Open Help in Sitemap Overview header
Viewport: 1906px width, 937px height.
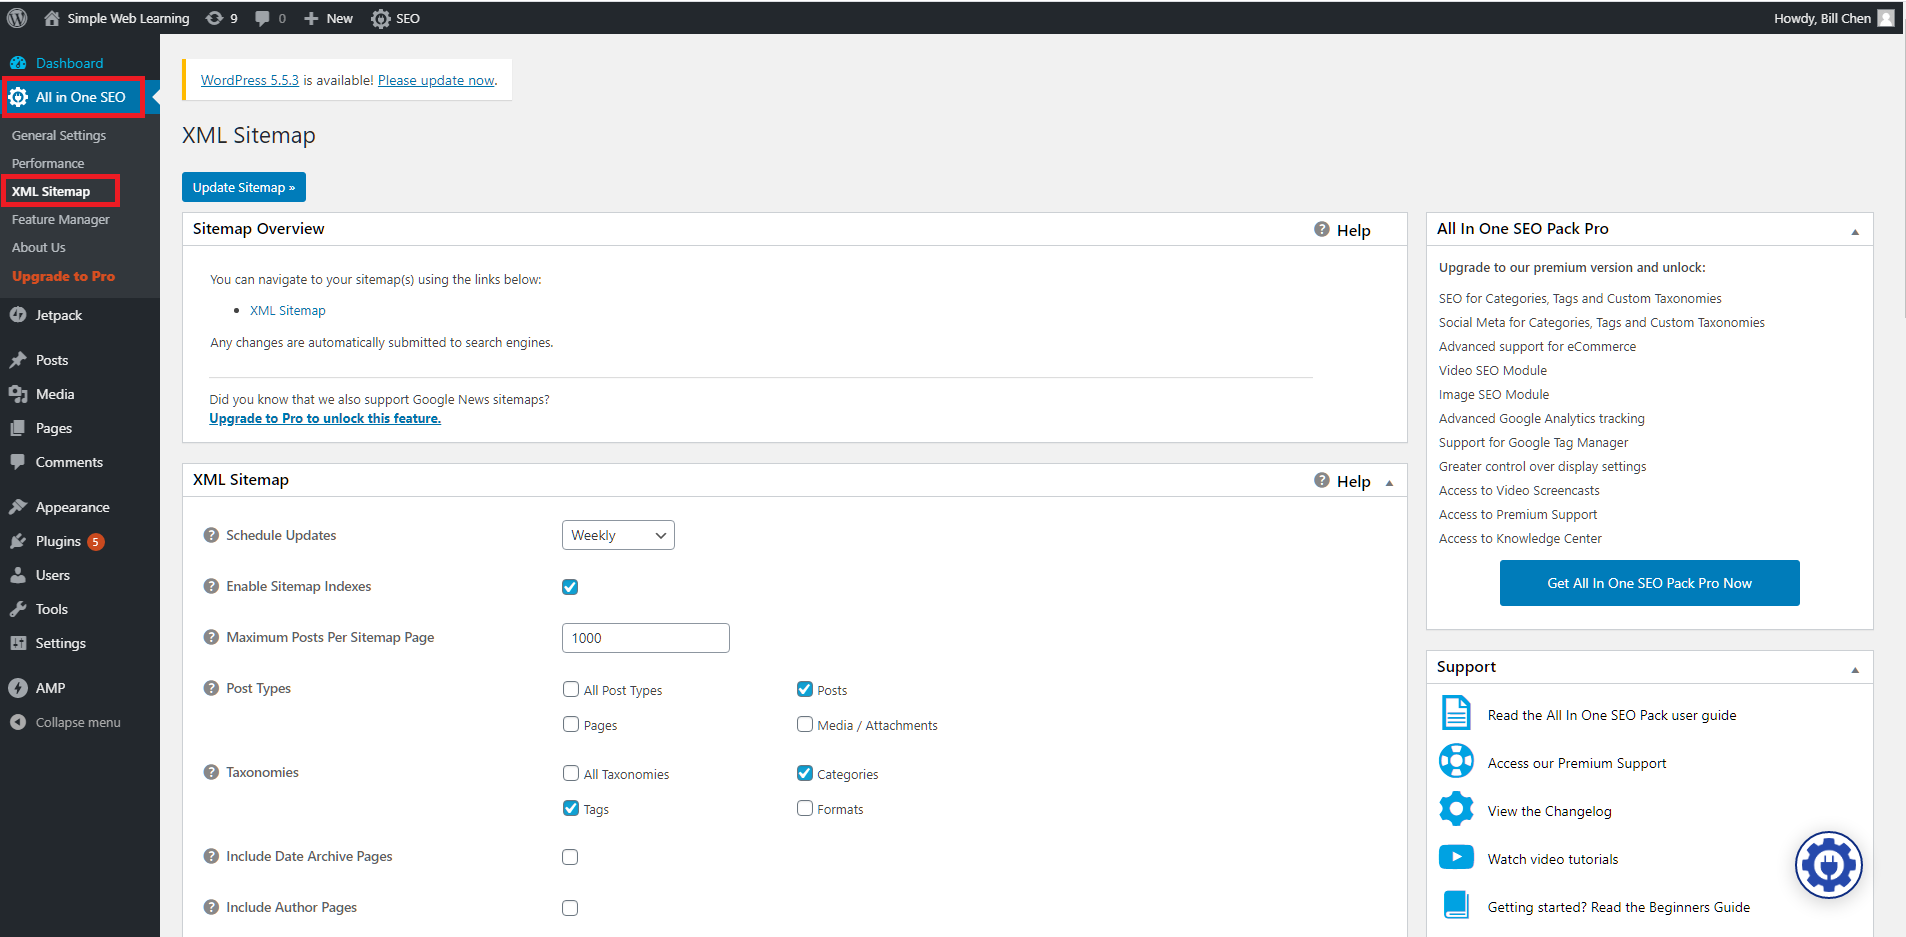[1343, 230]
